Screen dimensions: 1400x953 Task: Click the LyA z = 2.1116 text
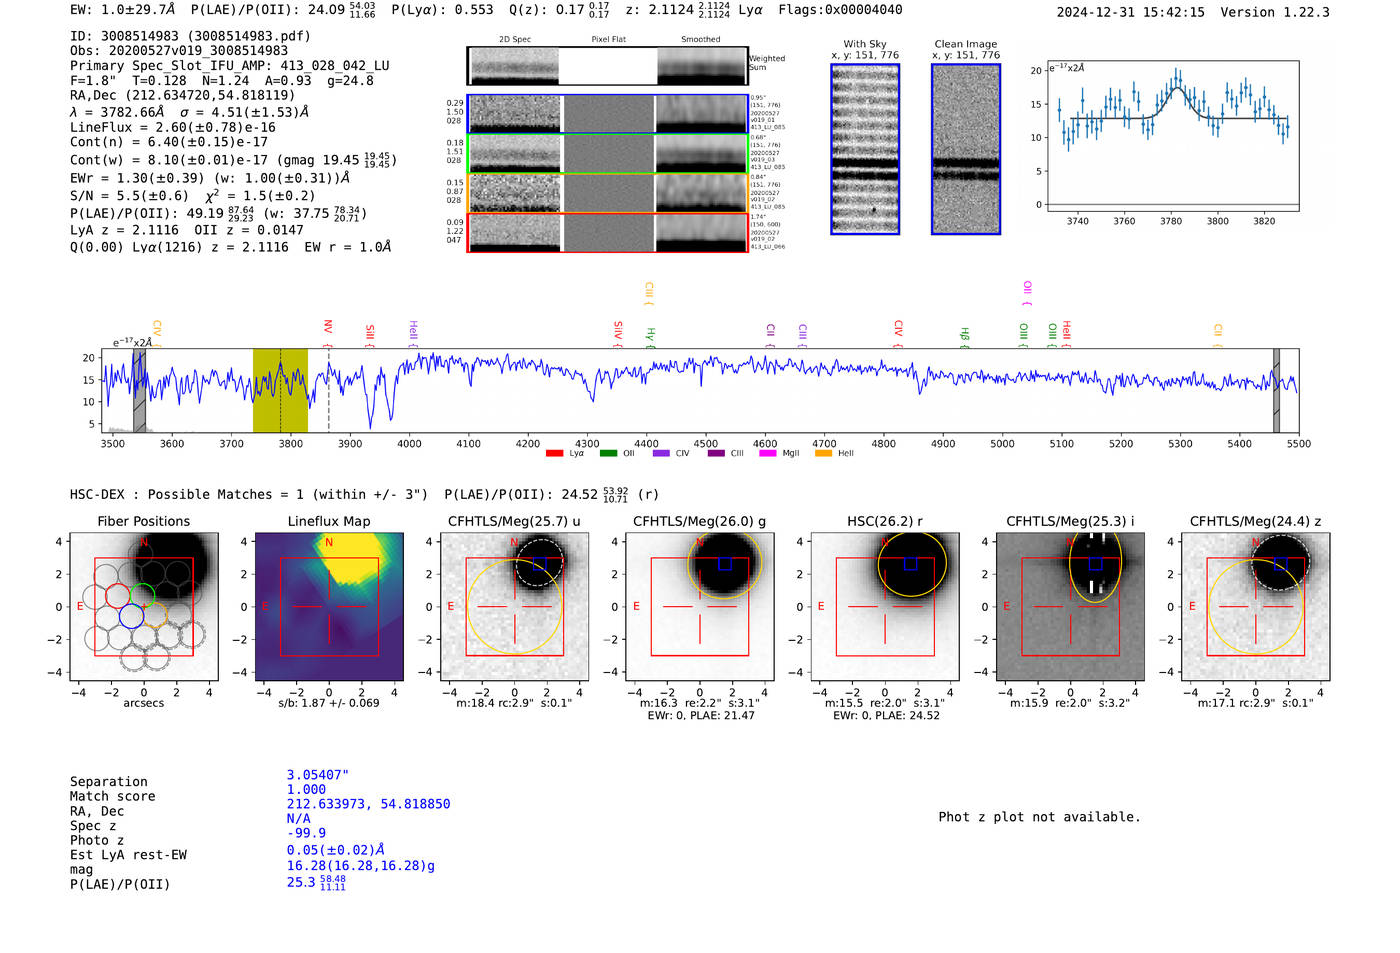point(125,230)
